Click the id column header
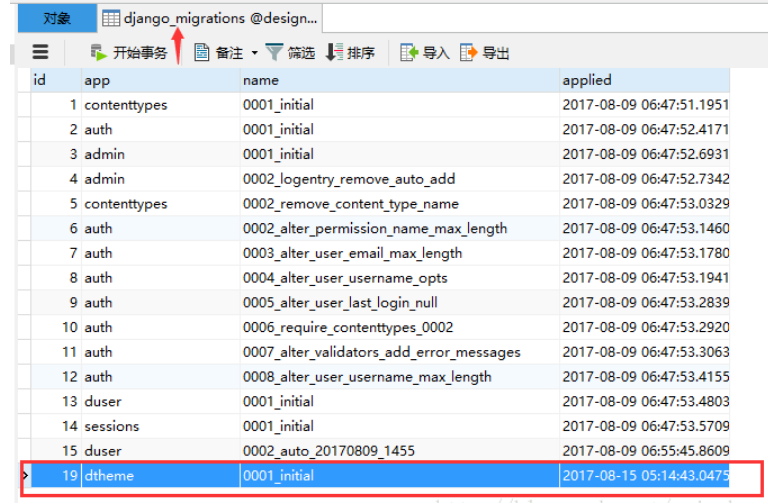Screen dimensions: 768x503 (x=56, y=80)
